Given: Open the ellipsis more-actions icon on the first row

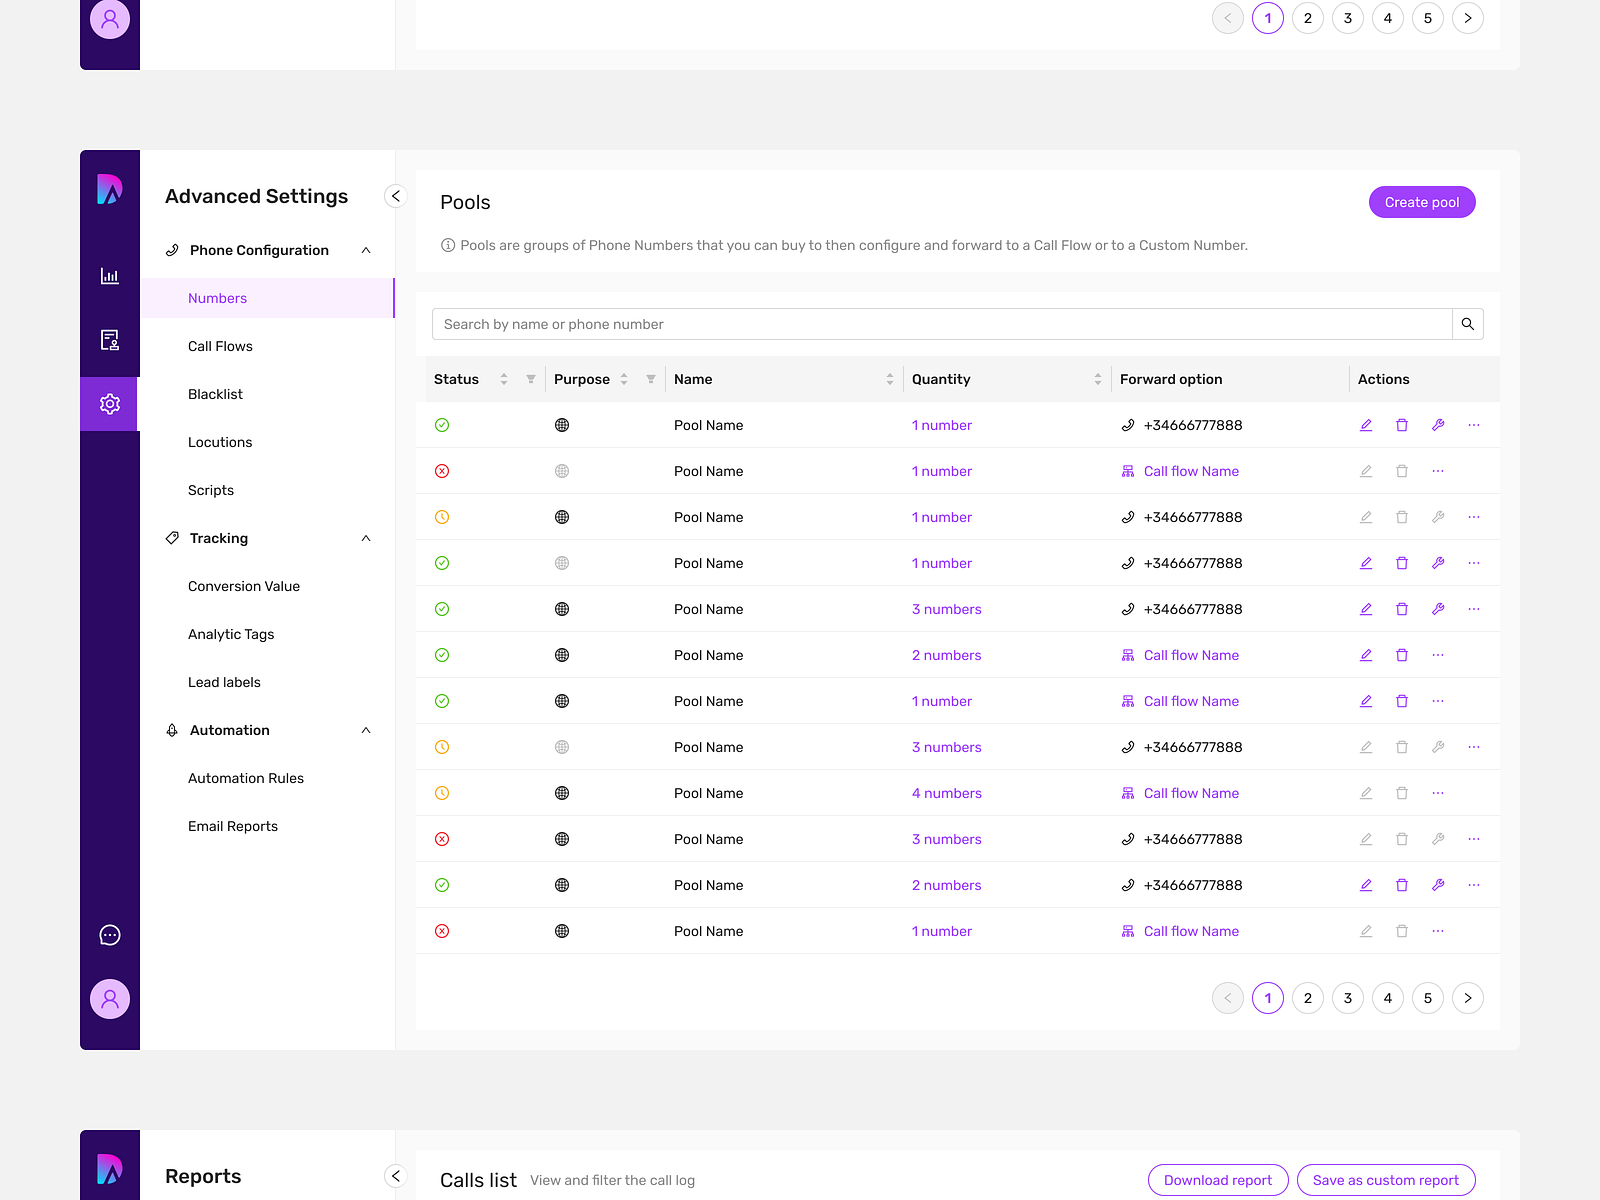Looking at the screenshot, I should [1474, 425].
